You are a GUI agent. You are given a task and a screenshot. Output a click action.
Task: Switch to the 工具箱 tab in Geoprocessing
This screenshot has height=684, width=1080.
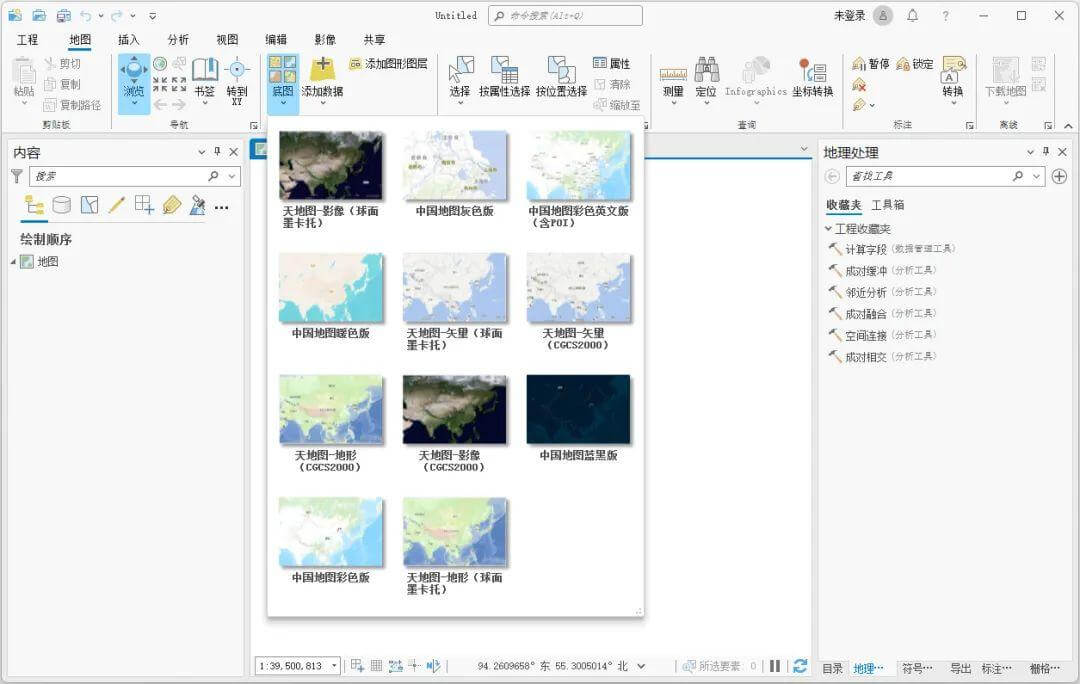click(888, 205)
